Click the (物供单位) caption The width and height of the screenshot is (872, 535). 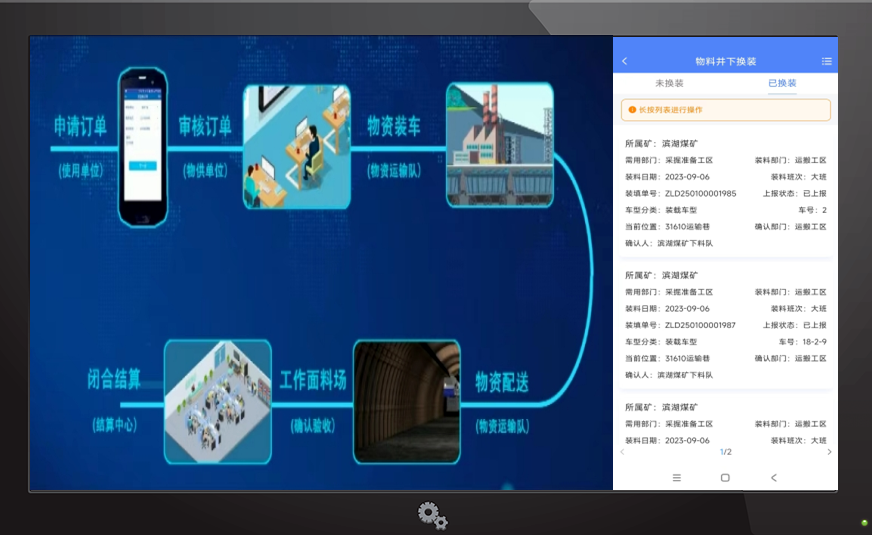205,171
